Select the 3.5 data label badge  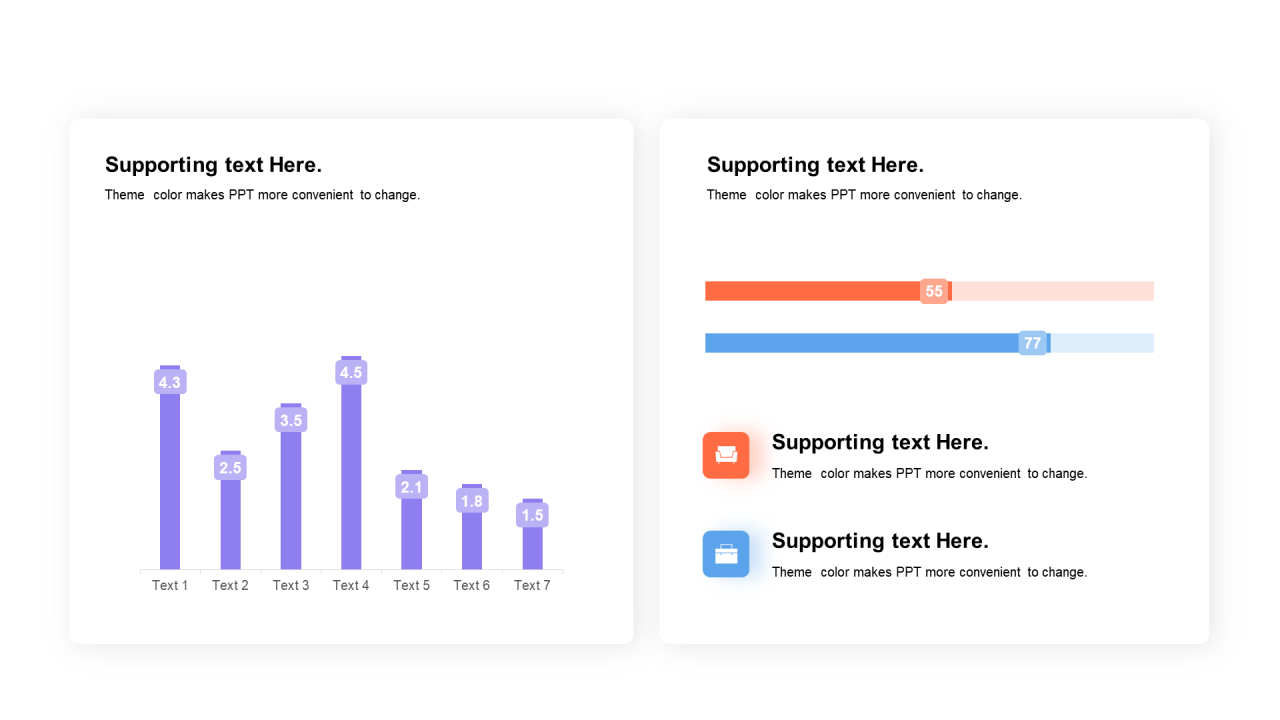(x=291, y=420)
